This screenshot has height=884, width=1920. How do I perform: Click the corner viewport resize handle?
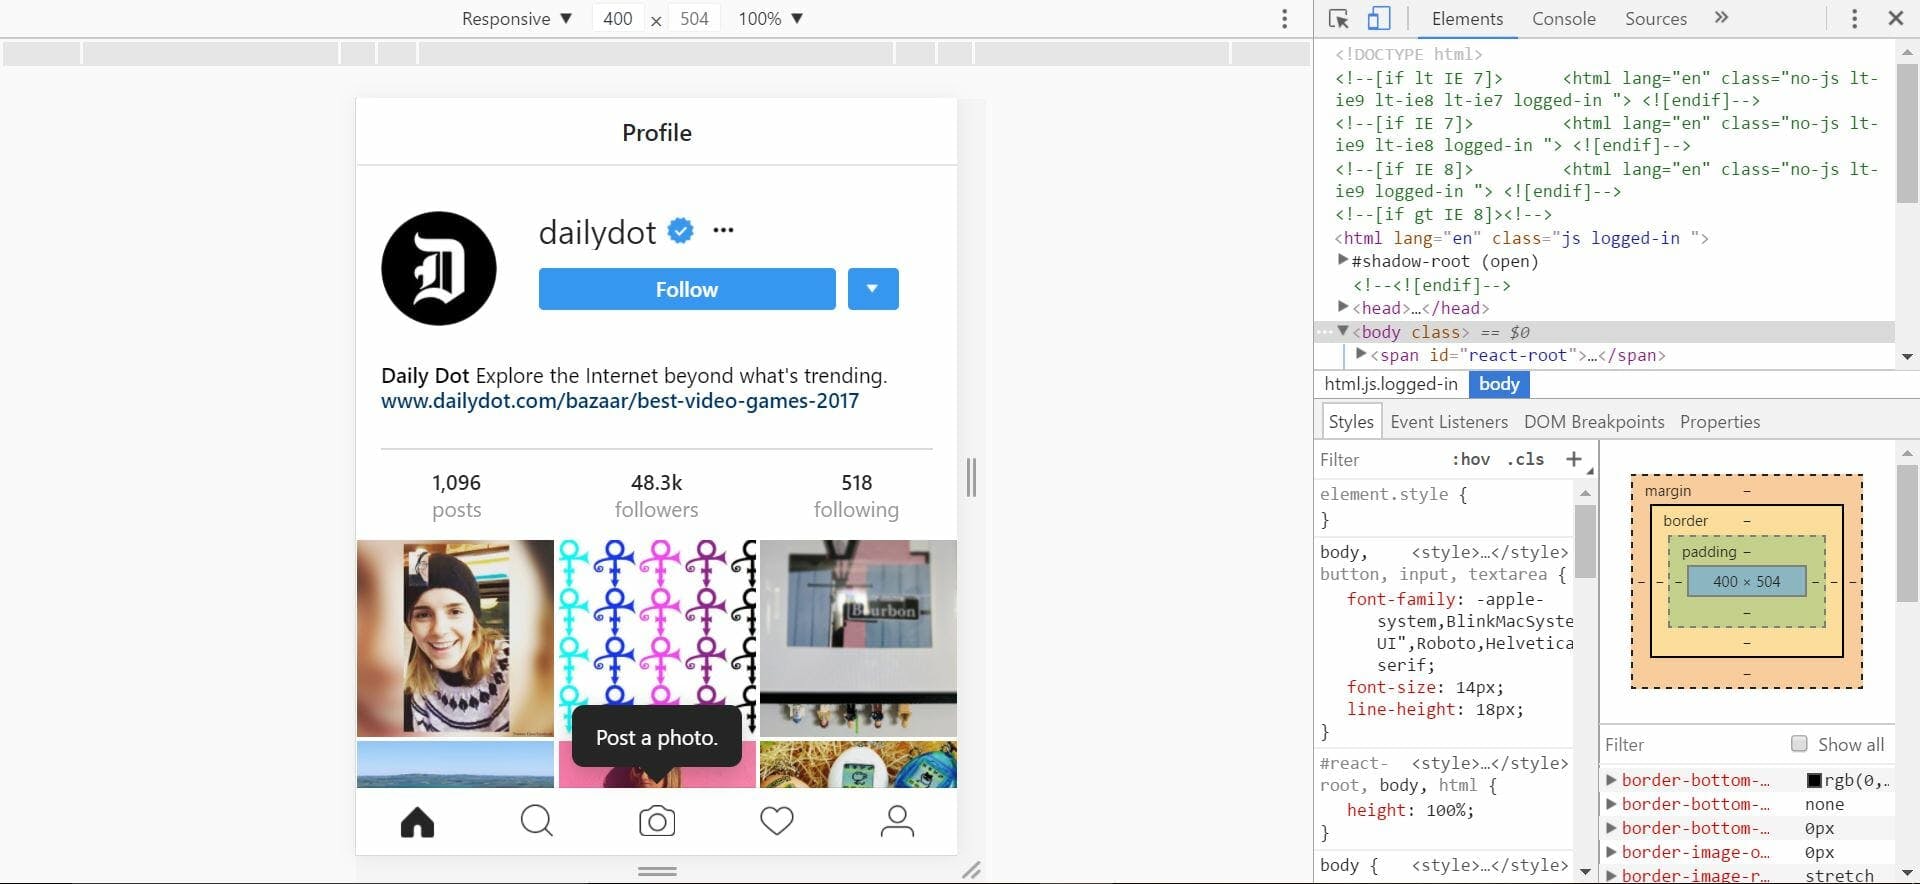971,870
